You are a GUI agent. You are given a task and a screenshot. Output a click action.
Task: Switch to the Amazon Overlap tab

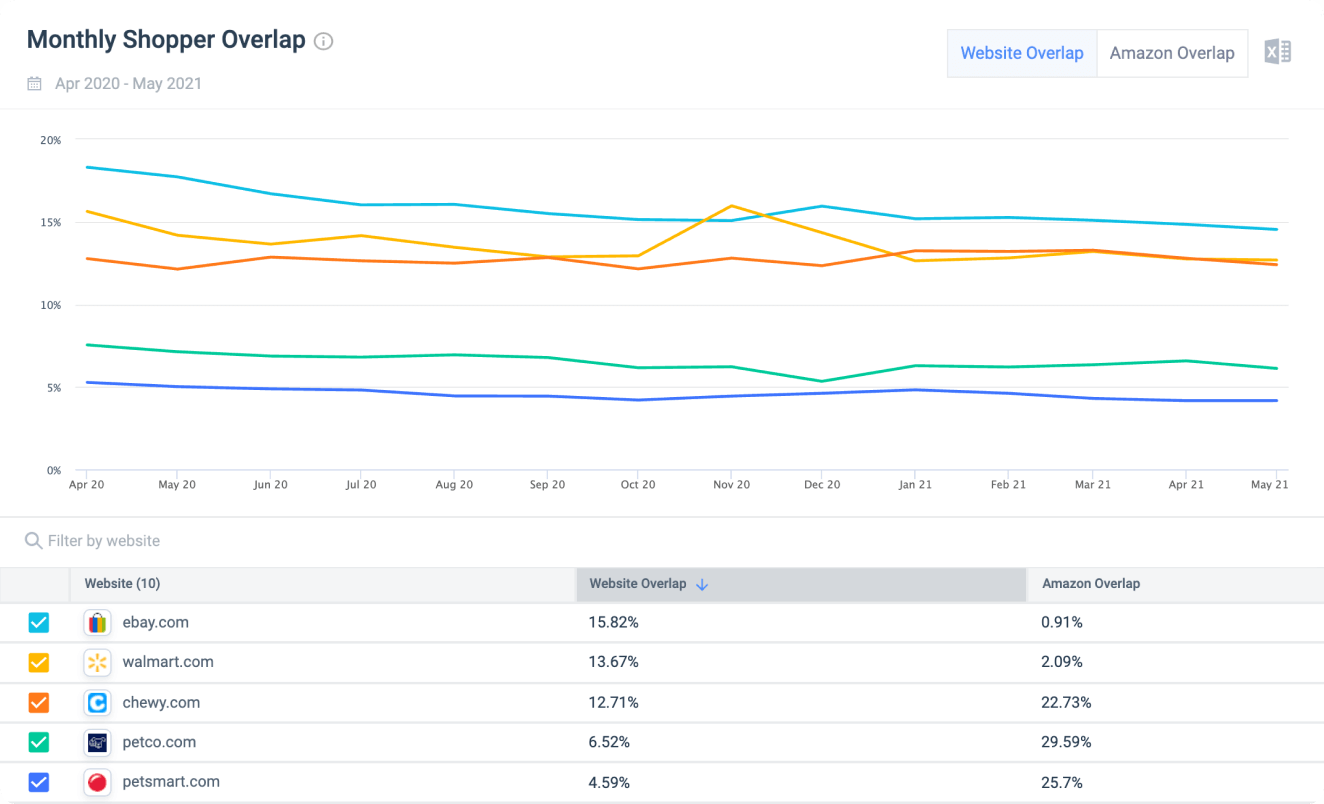(1172, 53)
